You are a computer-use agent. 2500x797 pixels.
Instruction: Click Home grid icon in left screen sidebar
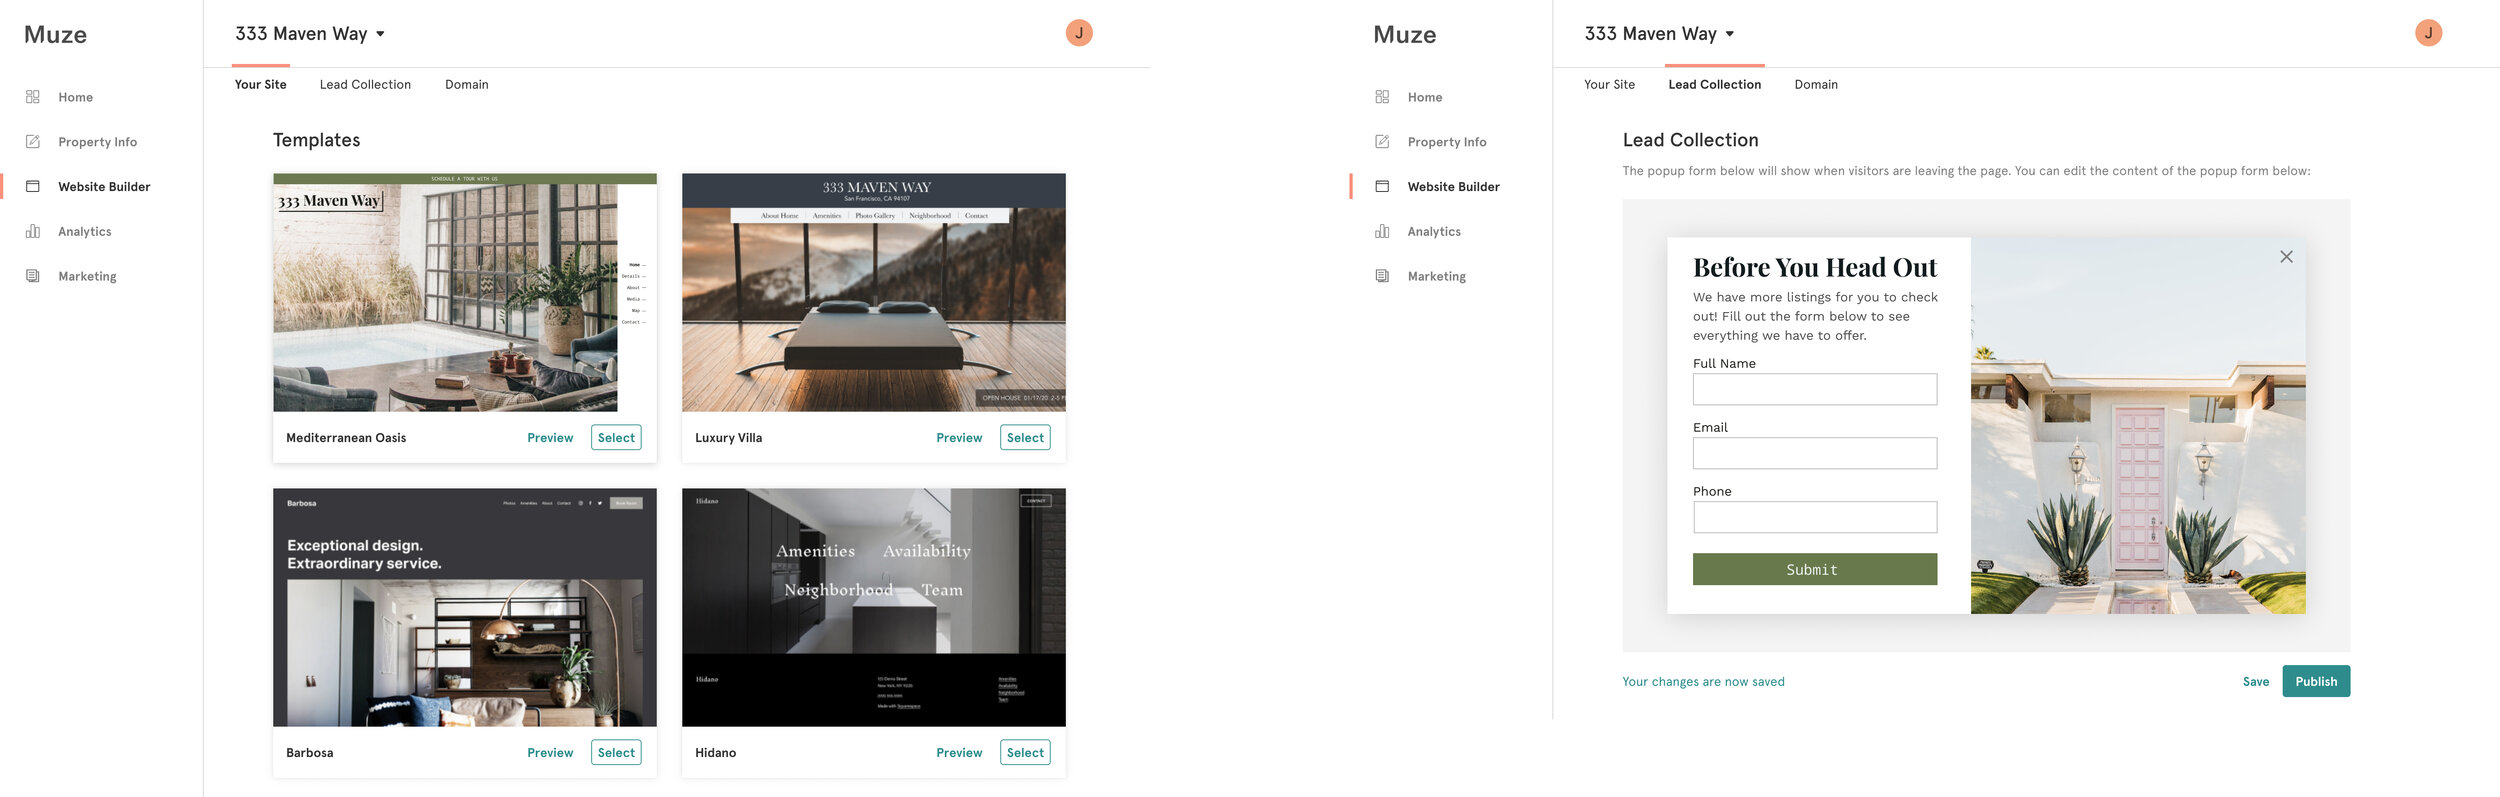[33, 97]
